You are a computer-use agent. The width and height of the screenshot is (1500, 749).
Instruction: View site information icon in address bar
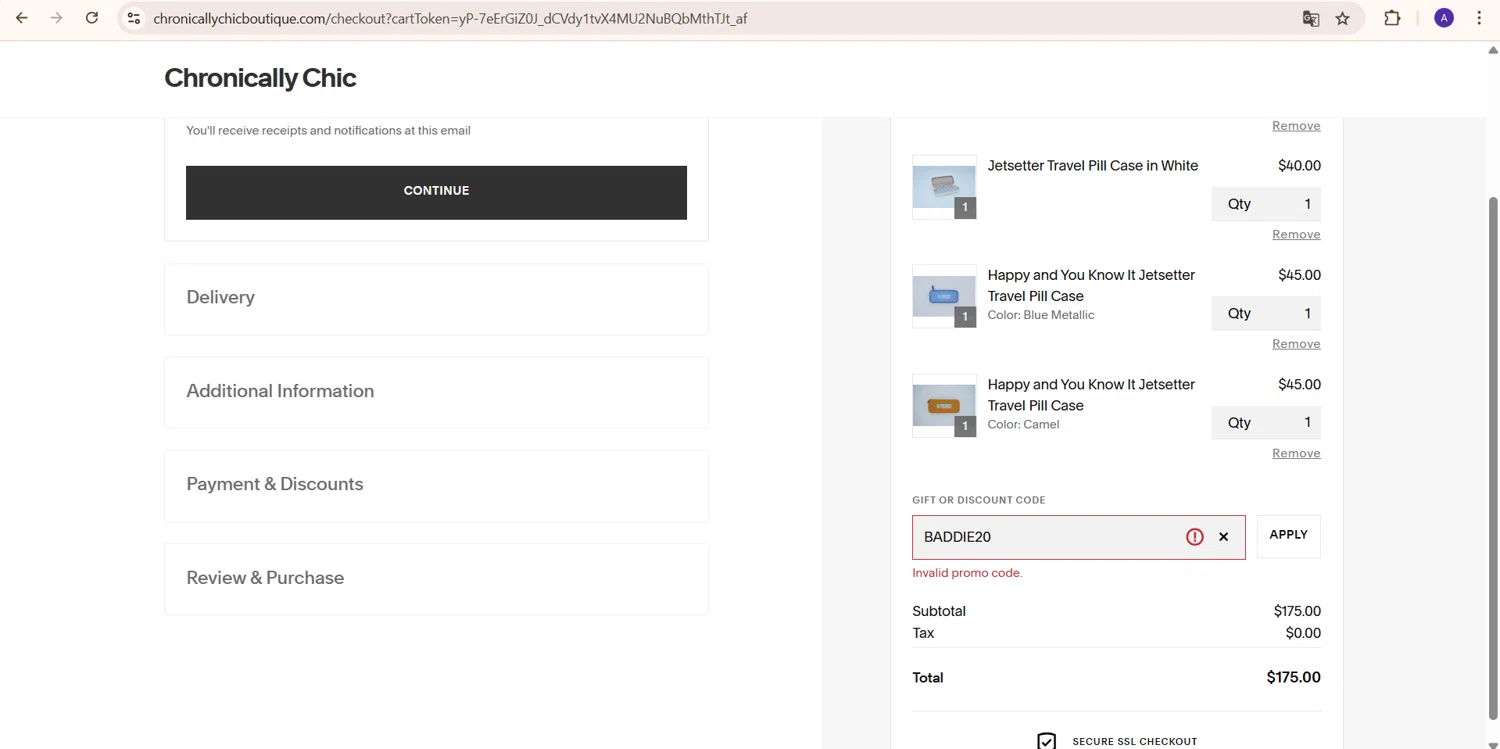pyautogui.click(x=134, y=18)
